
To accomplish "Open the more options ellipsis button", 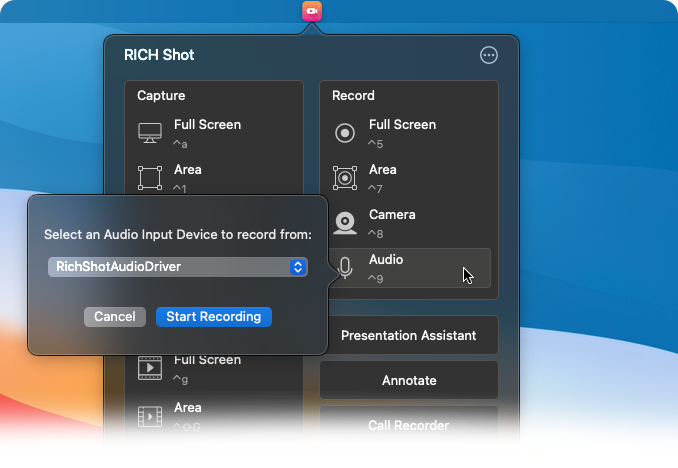I will point(489,55).
